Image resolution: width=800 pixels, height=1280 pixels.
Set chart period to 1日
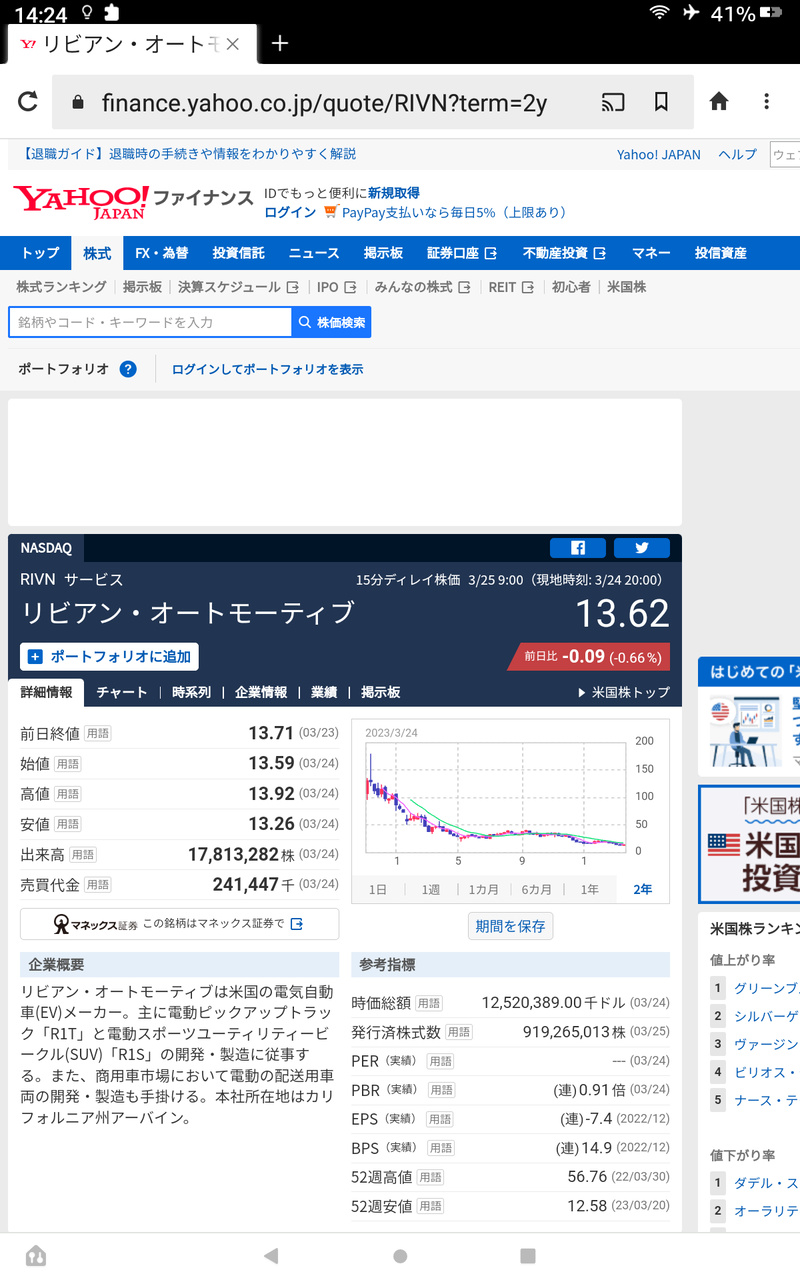378,889
